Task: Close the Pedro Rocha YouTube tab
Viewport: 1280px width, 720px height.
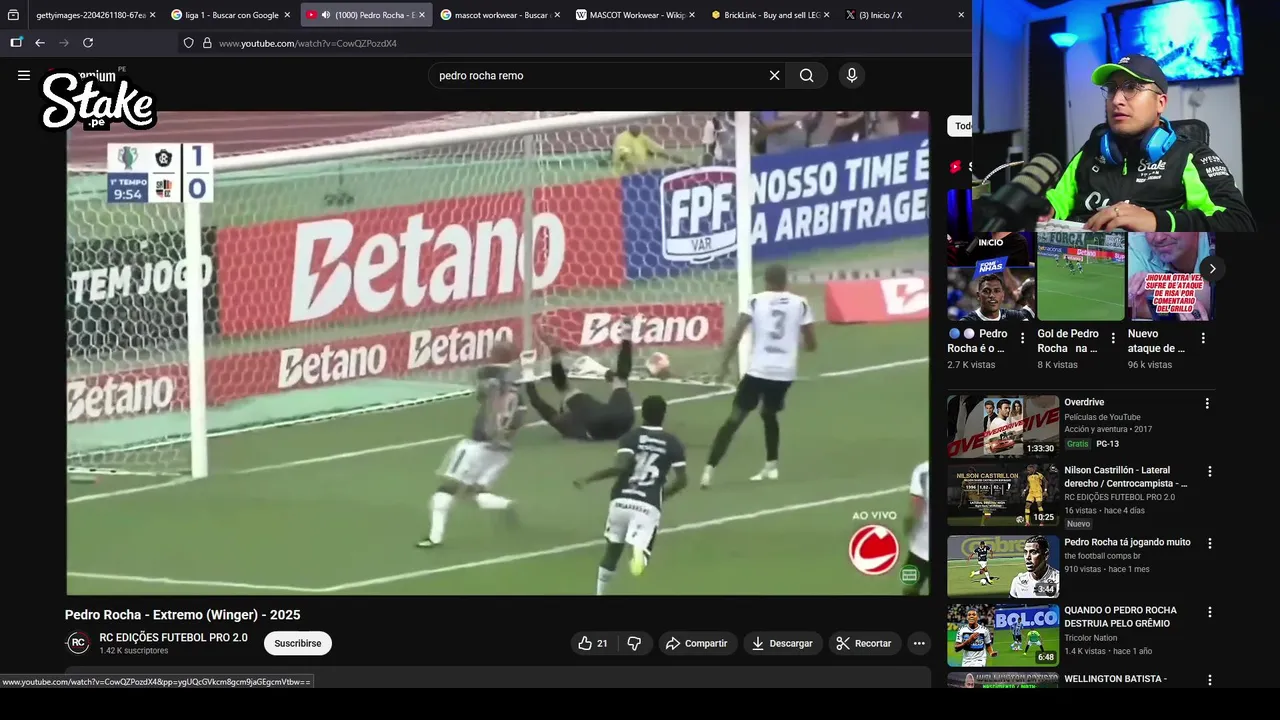Action: point(422,15)
